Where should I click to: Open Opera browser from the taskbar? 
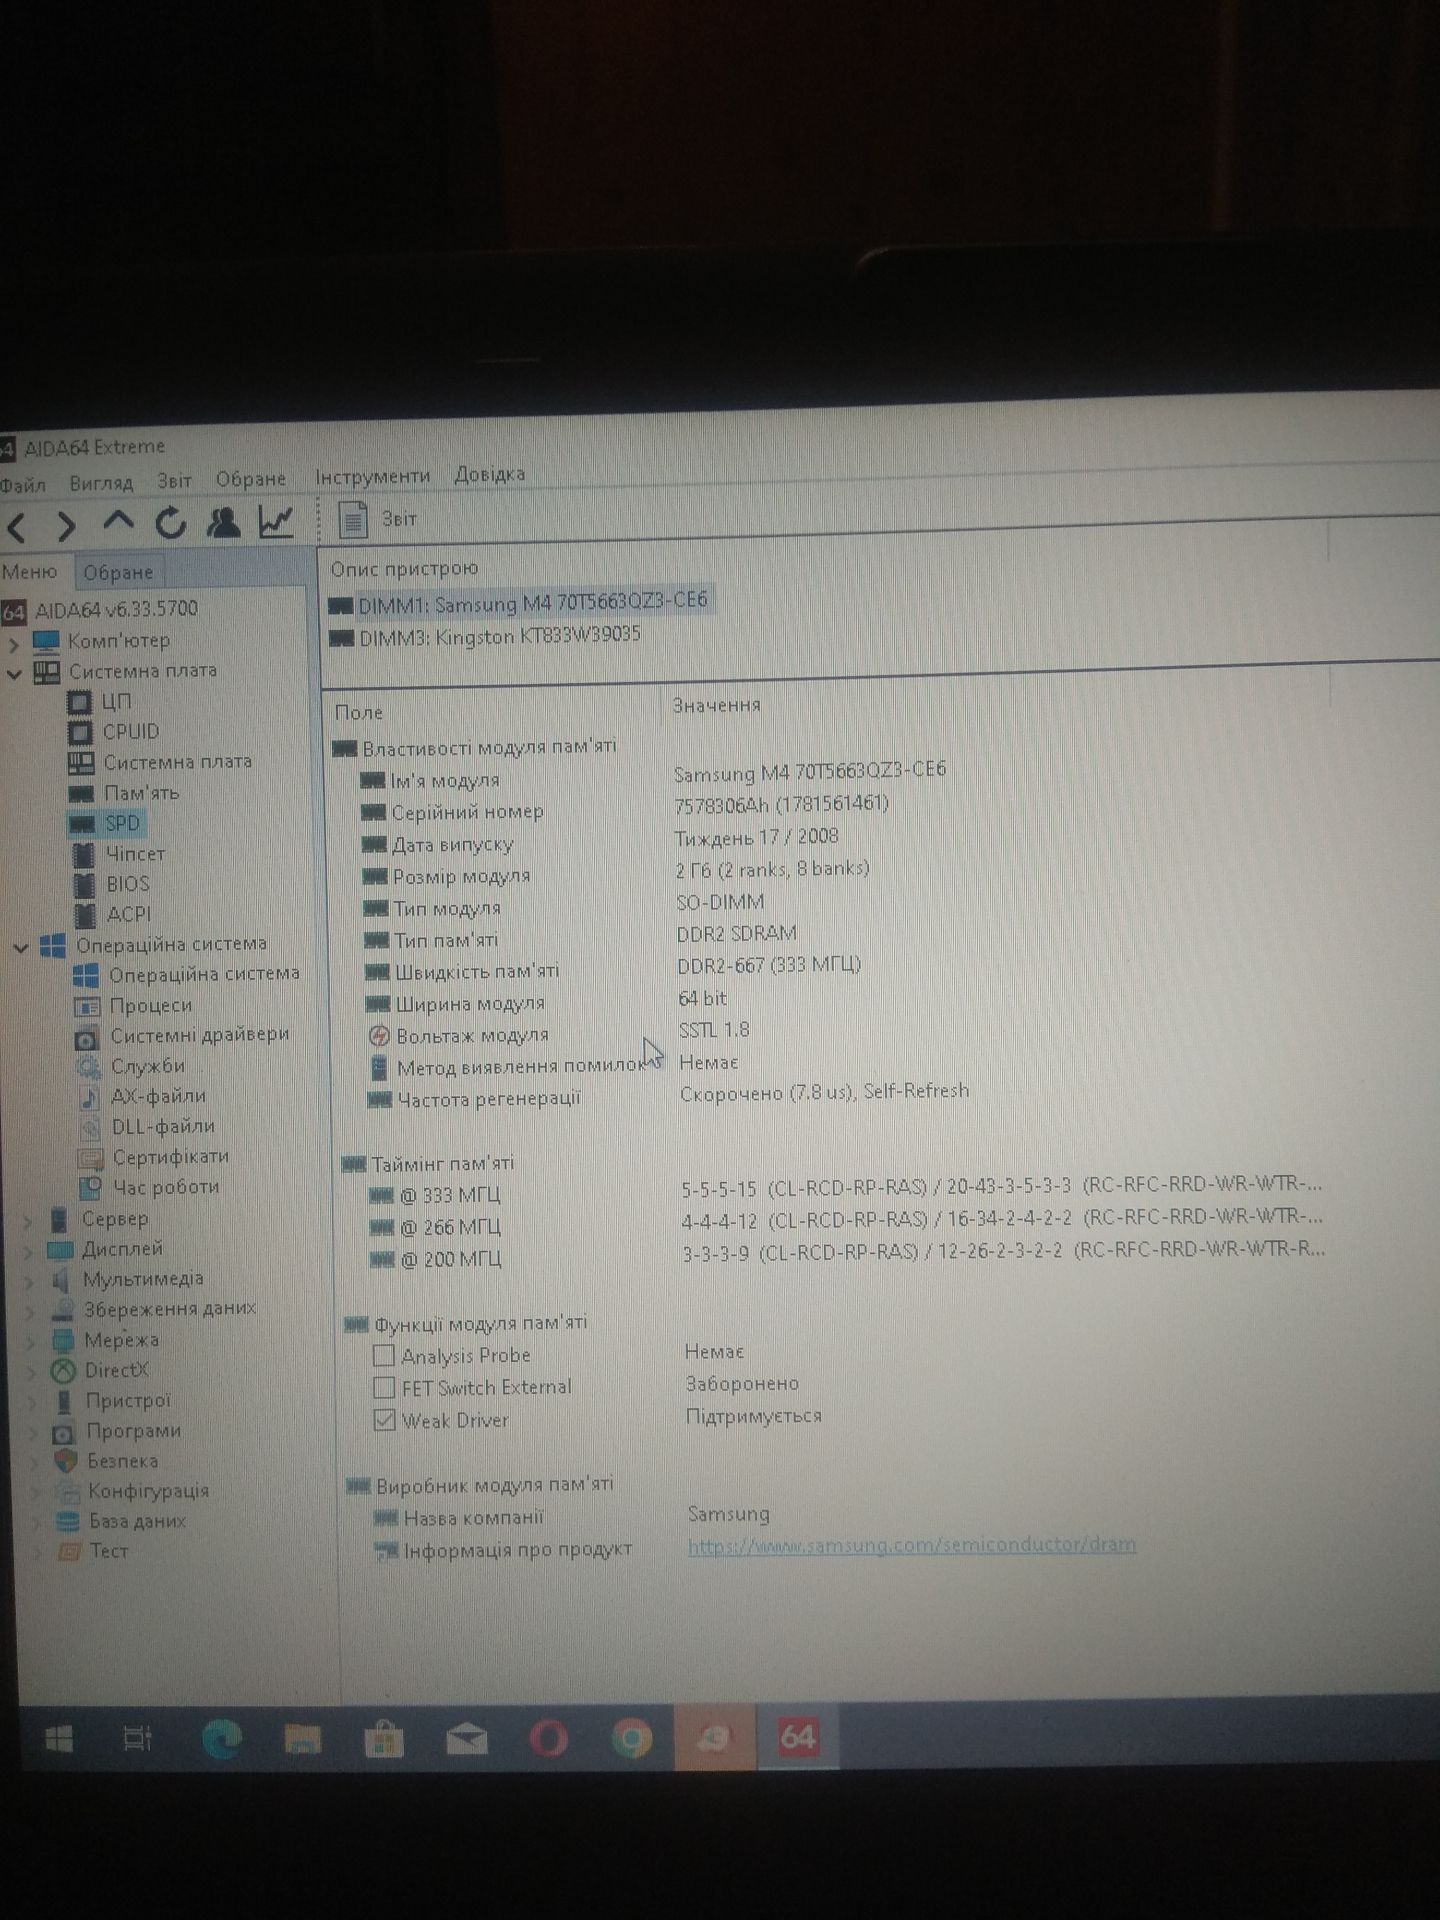point(548,1738)
